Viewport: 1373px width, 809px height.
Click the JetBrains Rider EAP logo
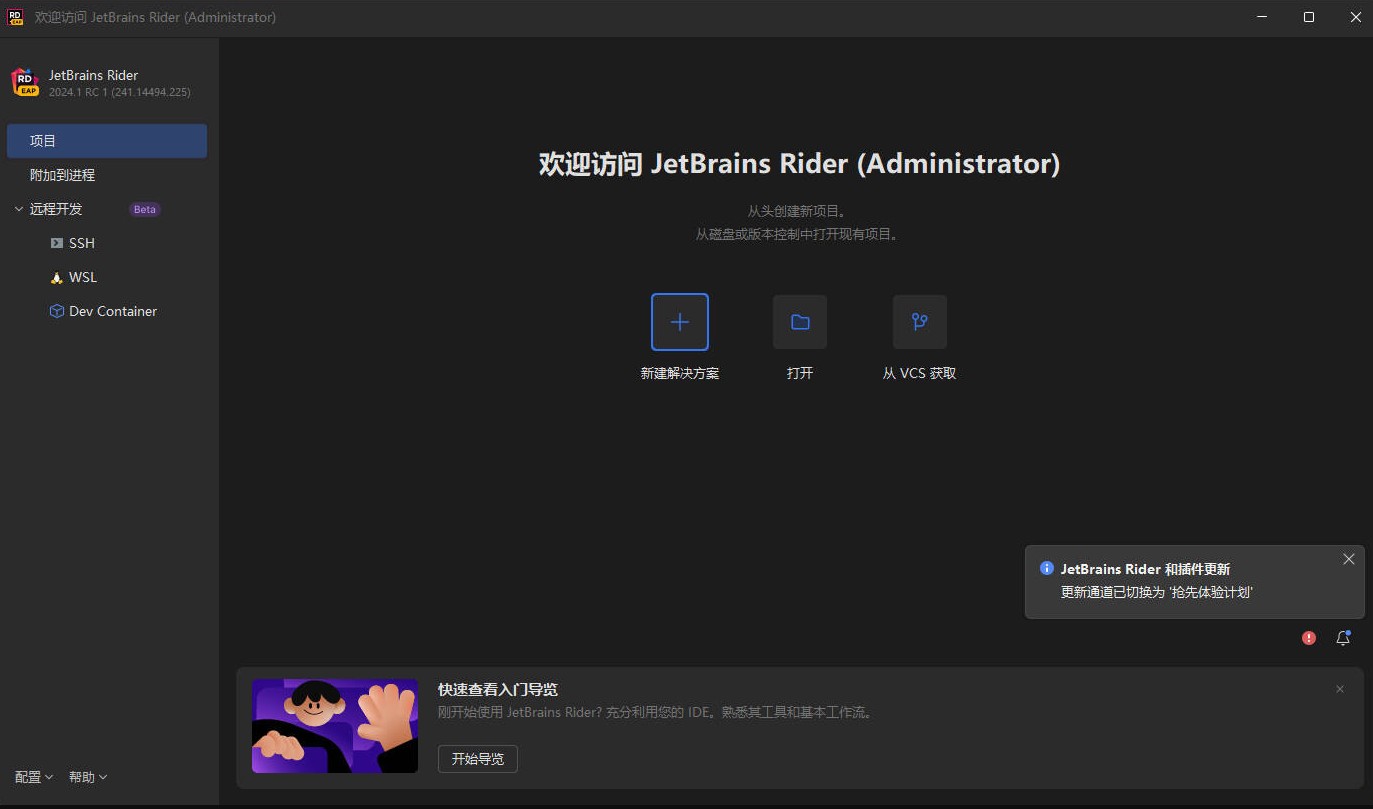tap(25, 82)
